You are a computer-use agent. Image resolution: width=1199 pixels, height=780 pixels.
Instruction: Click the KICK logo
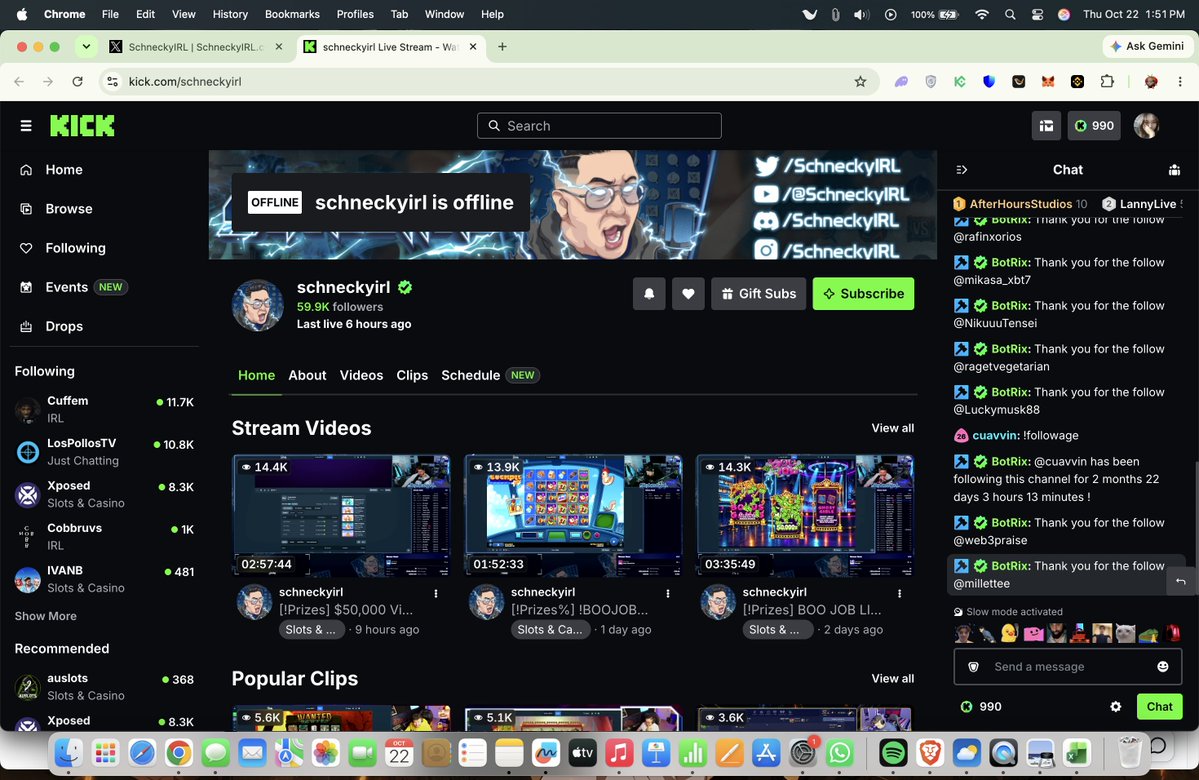coord(82,125)
